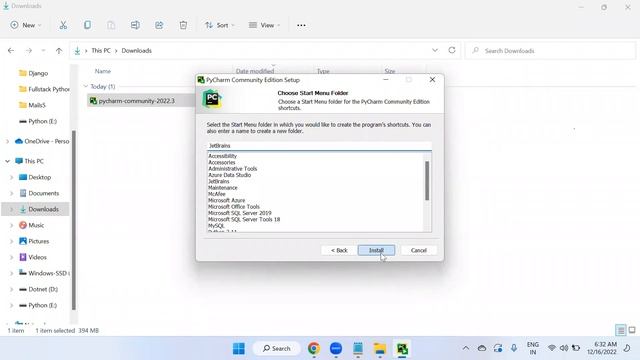Screen dimensions: 640x360
Task: Collapse the Today (1) group
Action: point(86,87)
